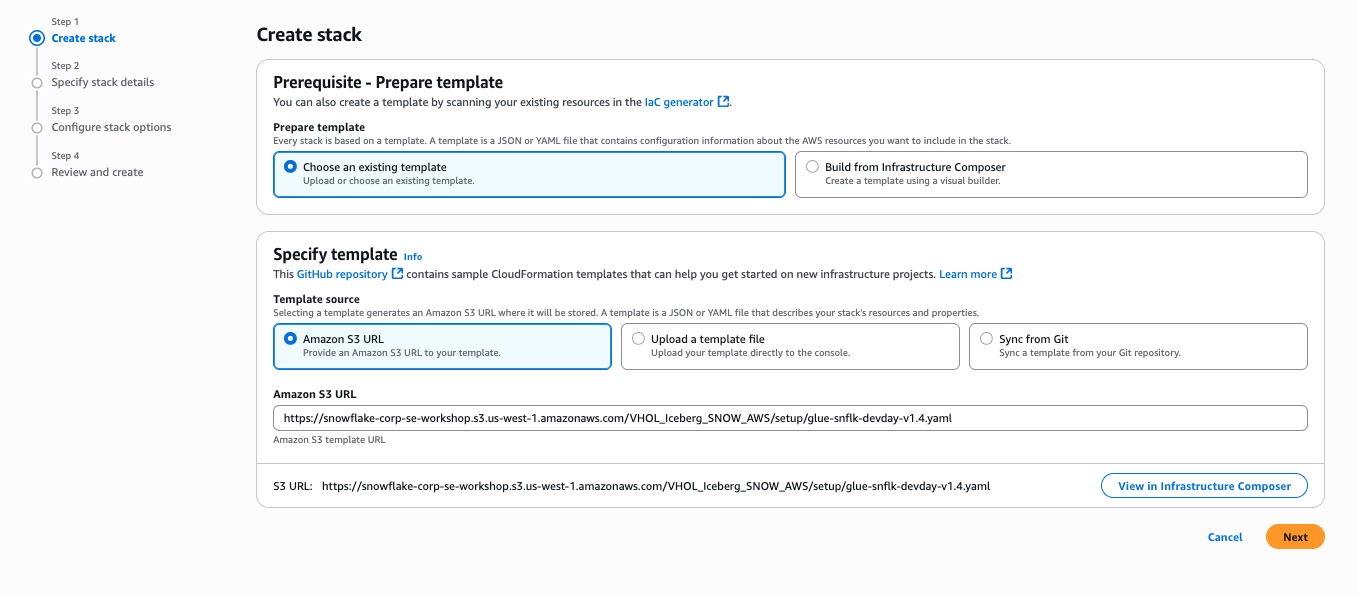1358x596 pixels.
Task: Go to Step 4 Review and create
Action: tap(97, 172)
